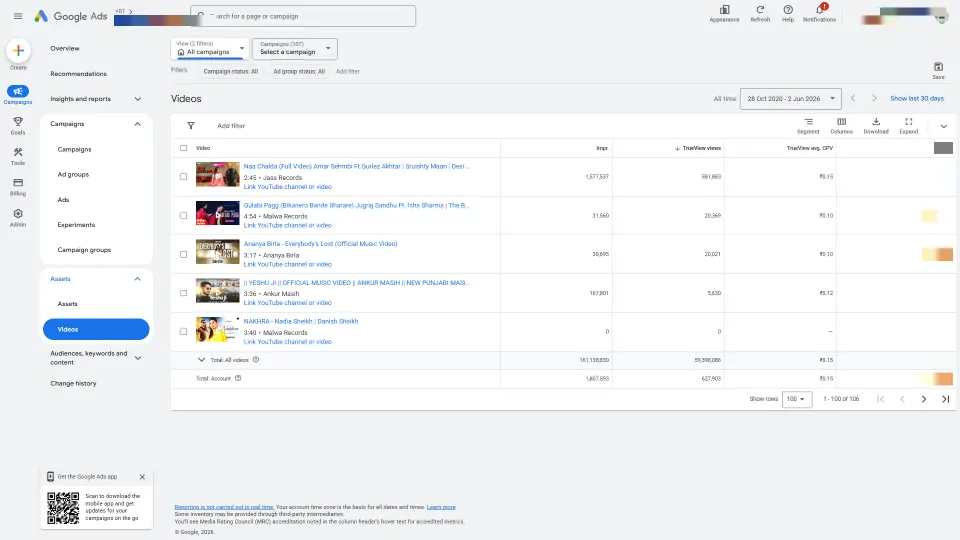
Task: Select the Ananya Birla video row checkbox
Action: click(183, 254)
